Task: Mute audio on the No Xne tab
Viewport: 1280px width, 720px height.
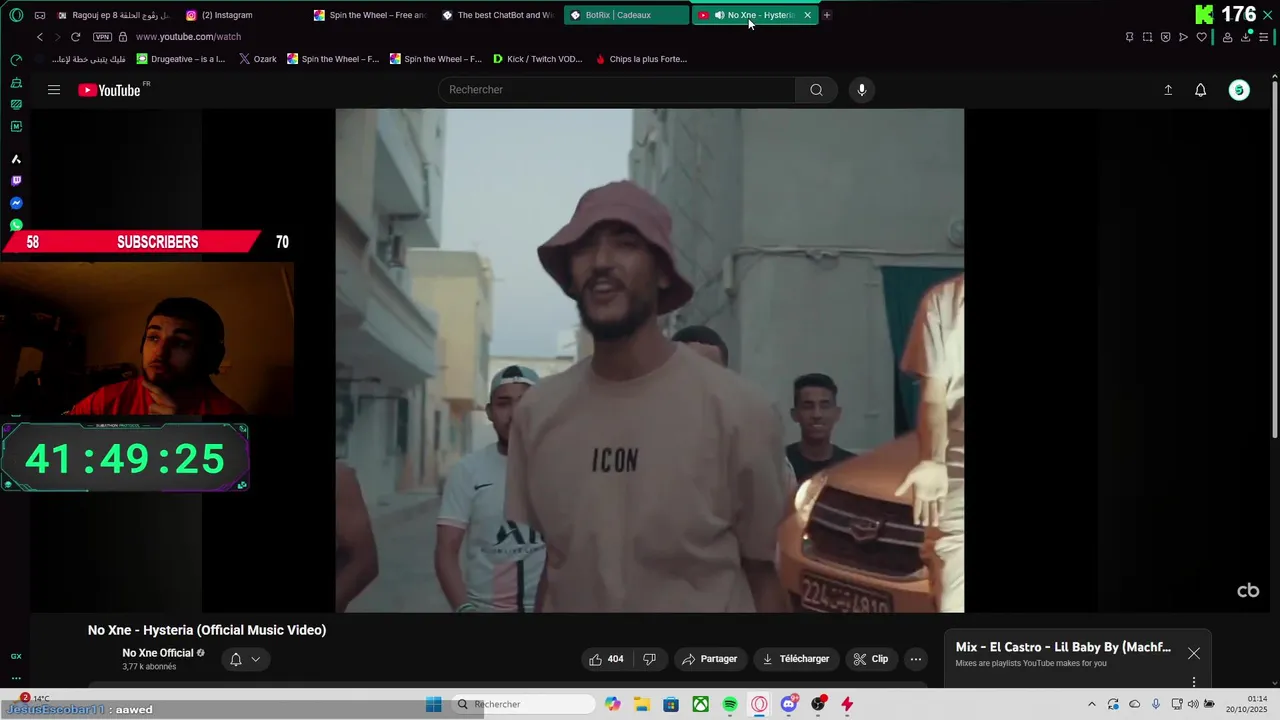Action: click(719, 15)
